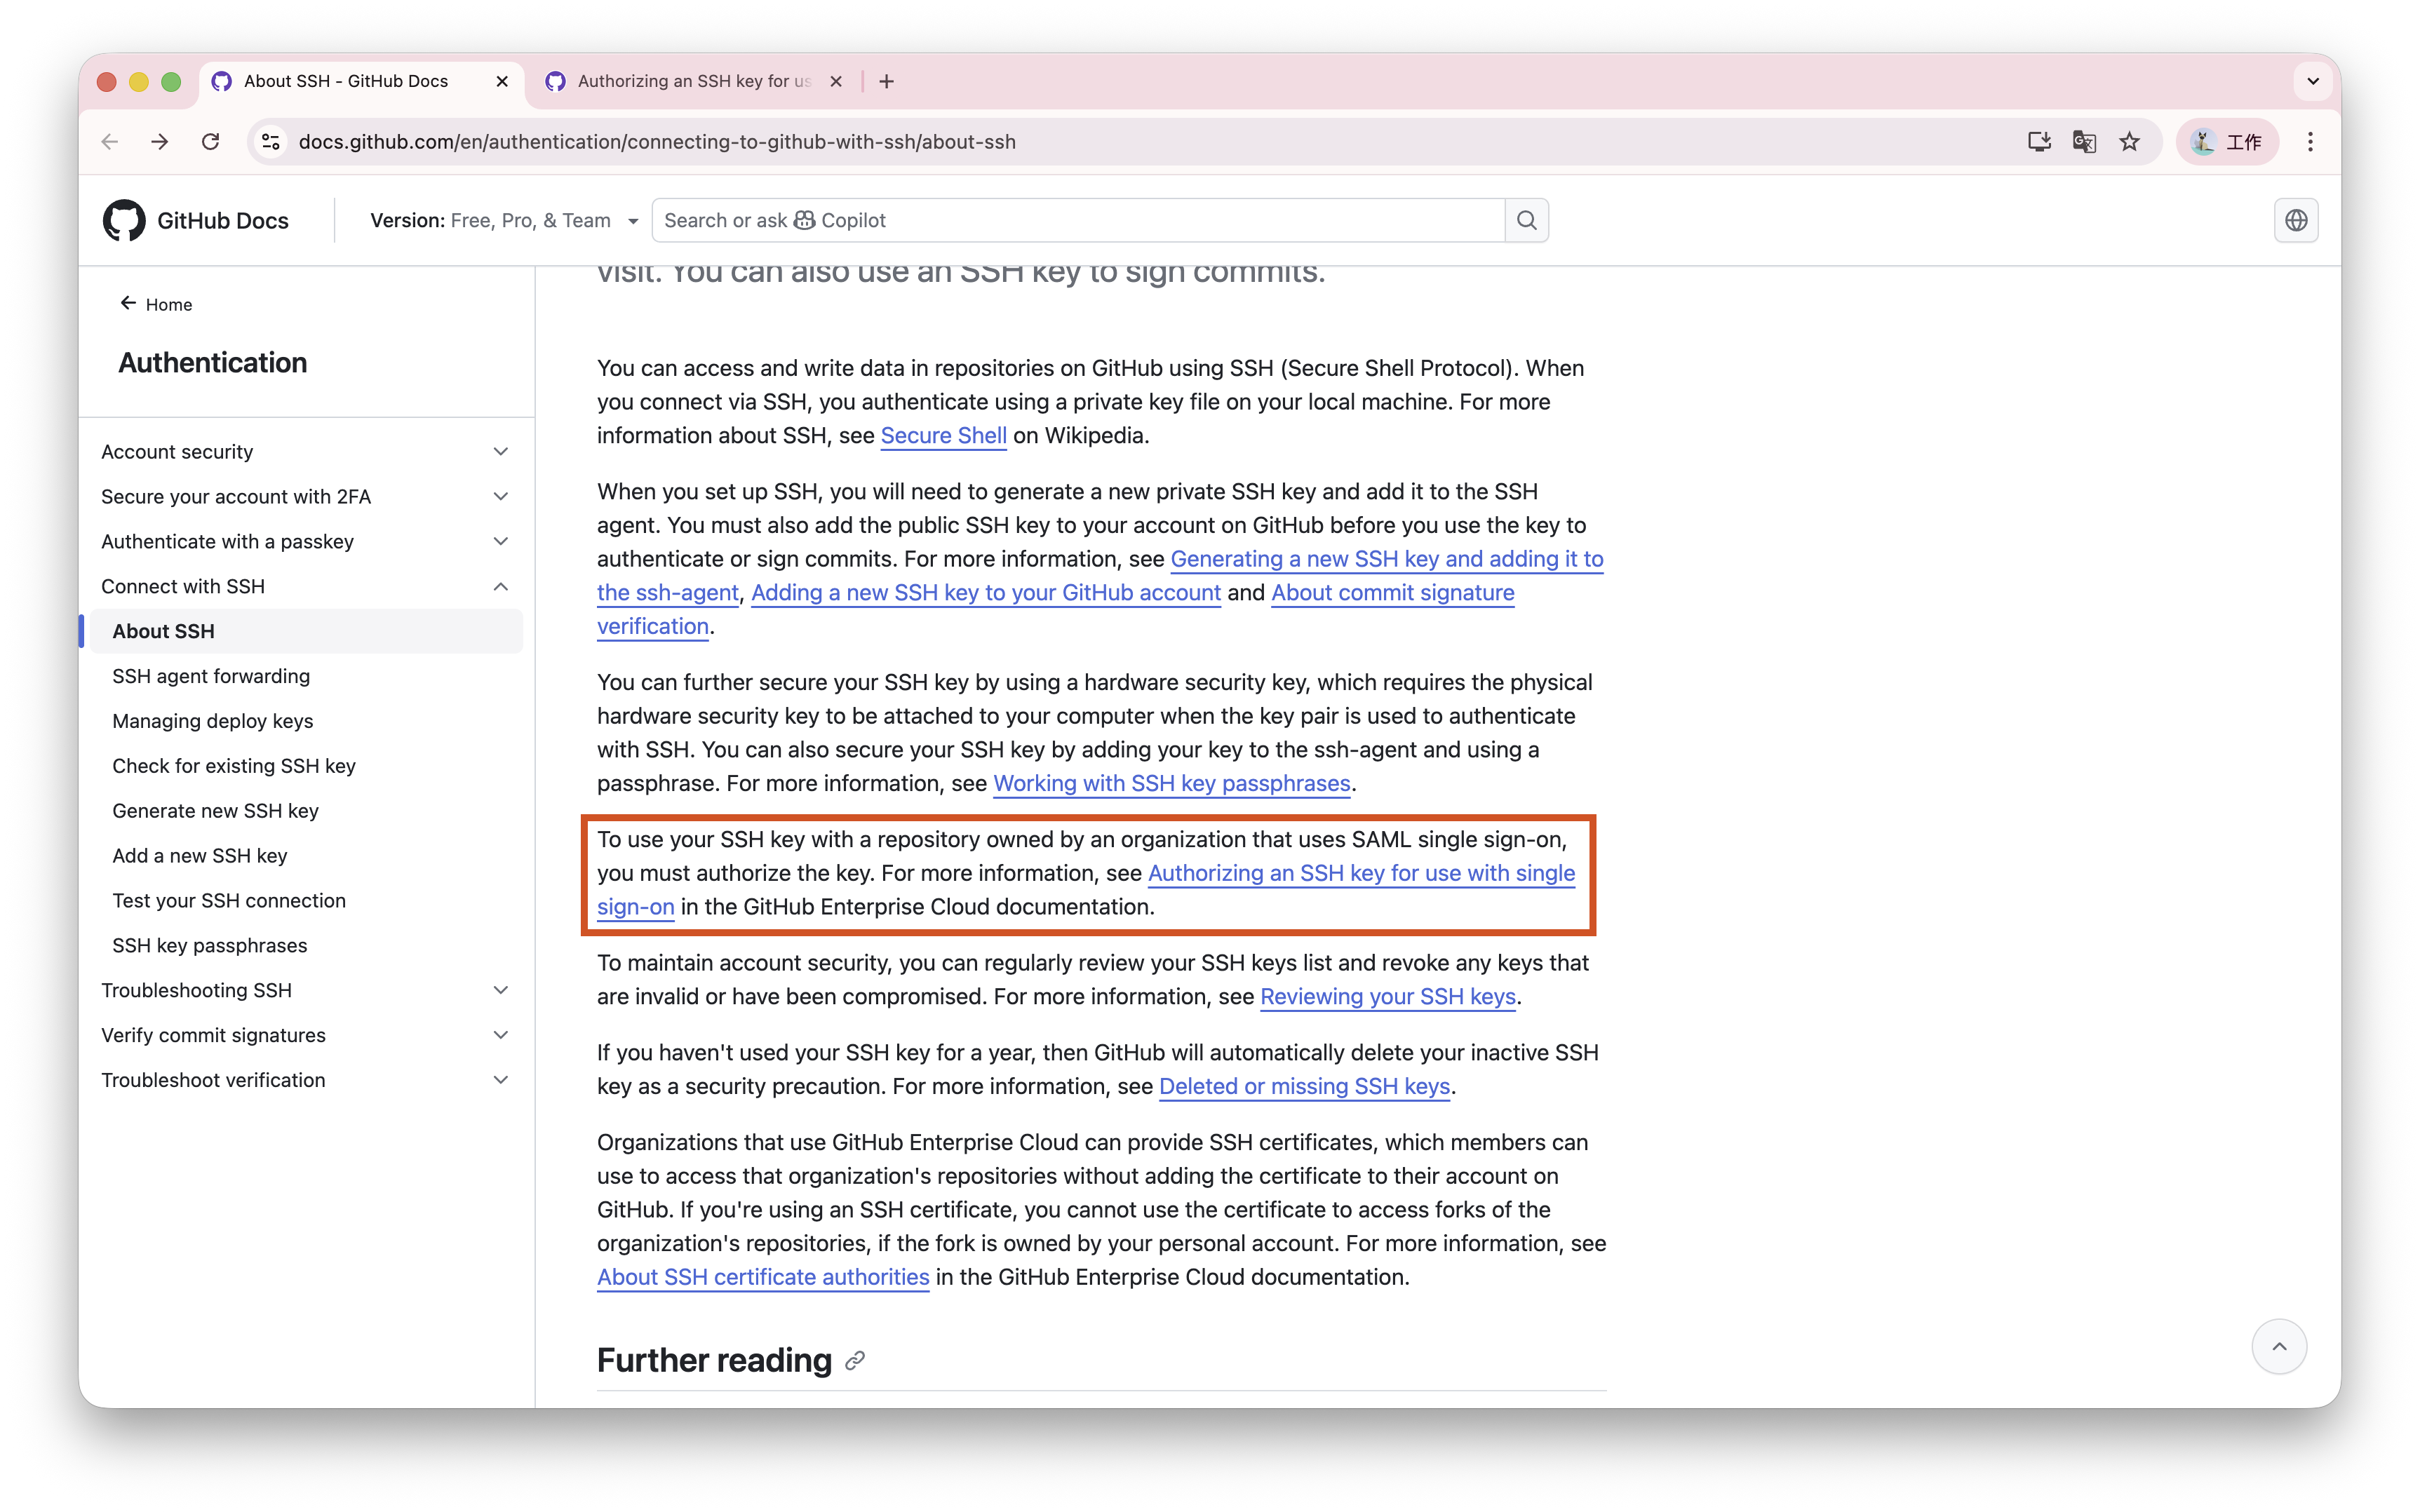Select SSH agent forwarding in sidebar
Viewport: 2420px width, 1512px height.
(211, 676)
